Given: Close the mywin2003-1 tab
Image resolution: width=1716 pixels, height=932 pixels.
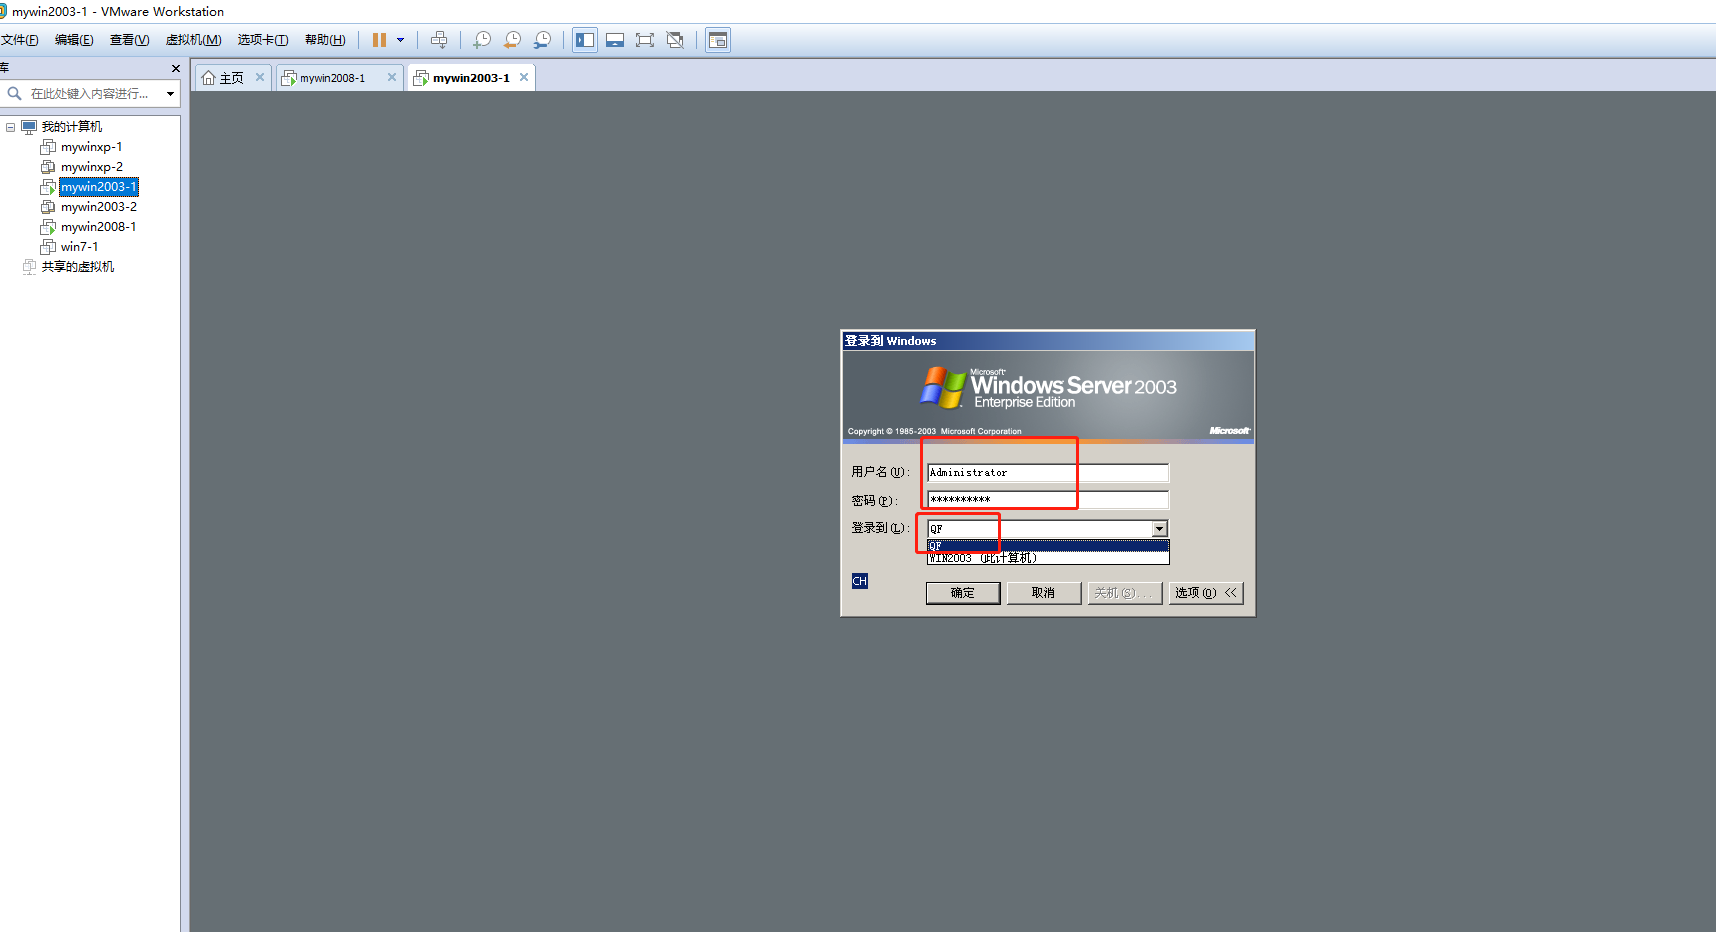Looking at the screenshot, I should (524, 77).
